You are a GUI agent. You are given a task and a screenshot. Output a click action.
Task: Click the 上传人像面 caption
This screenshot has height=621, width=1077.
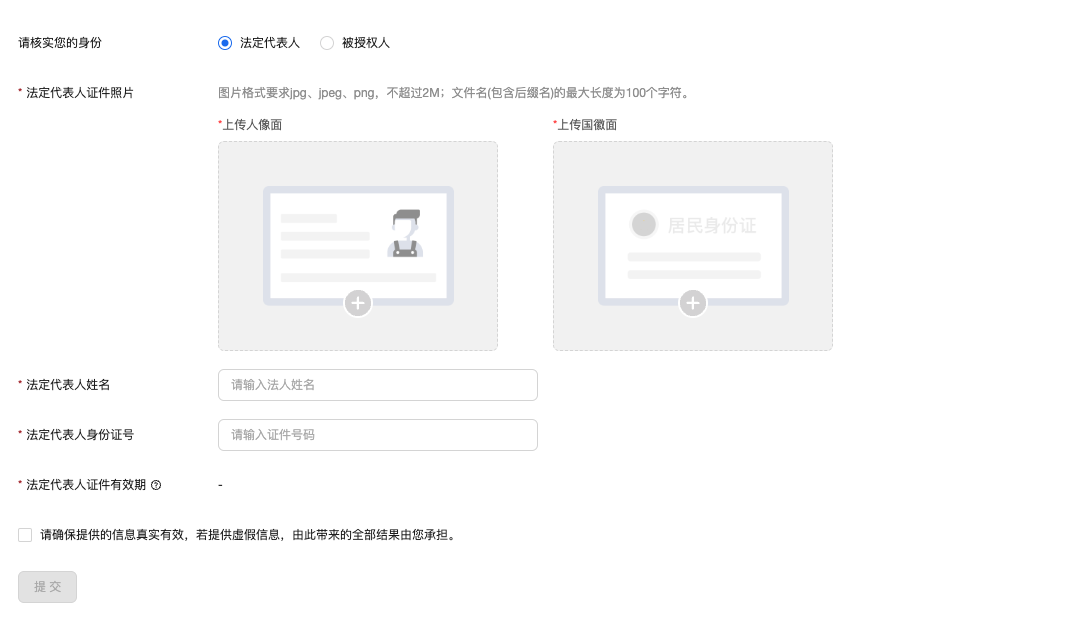click(252, 124)
